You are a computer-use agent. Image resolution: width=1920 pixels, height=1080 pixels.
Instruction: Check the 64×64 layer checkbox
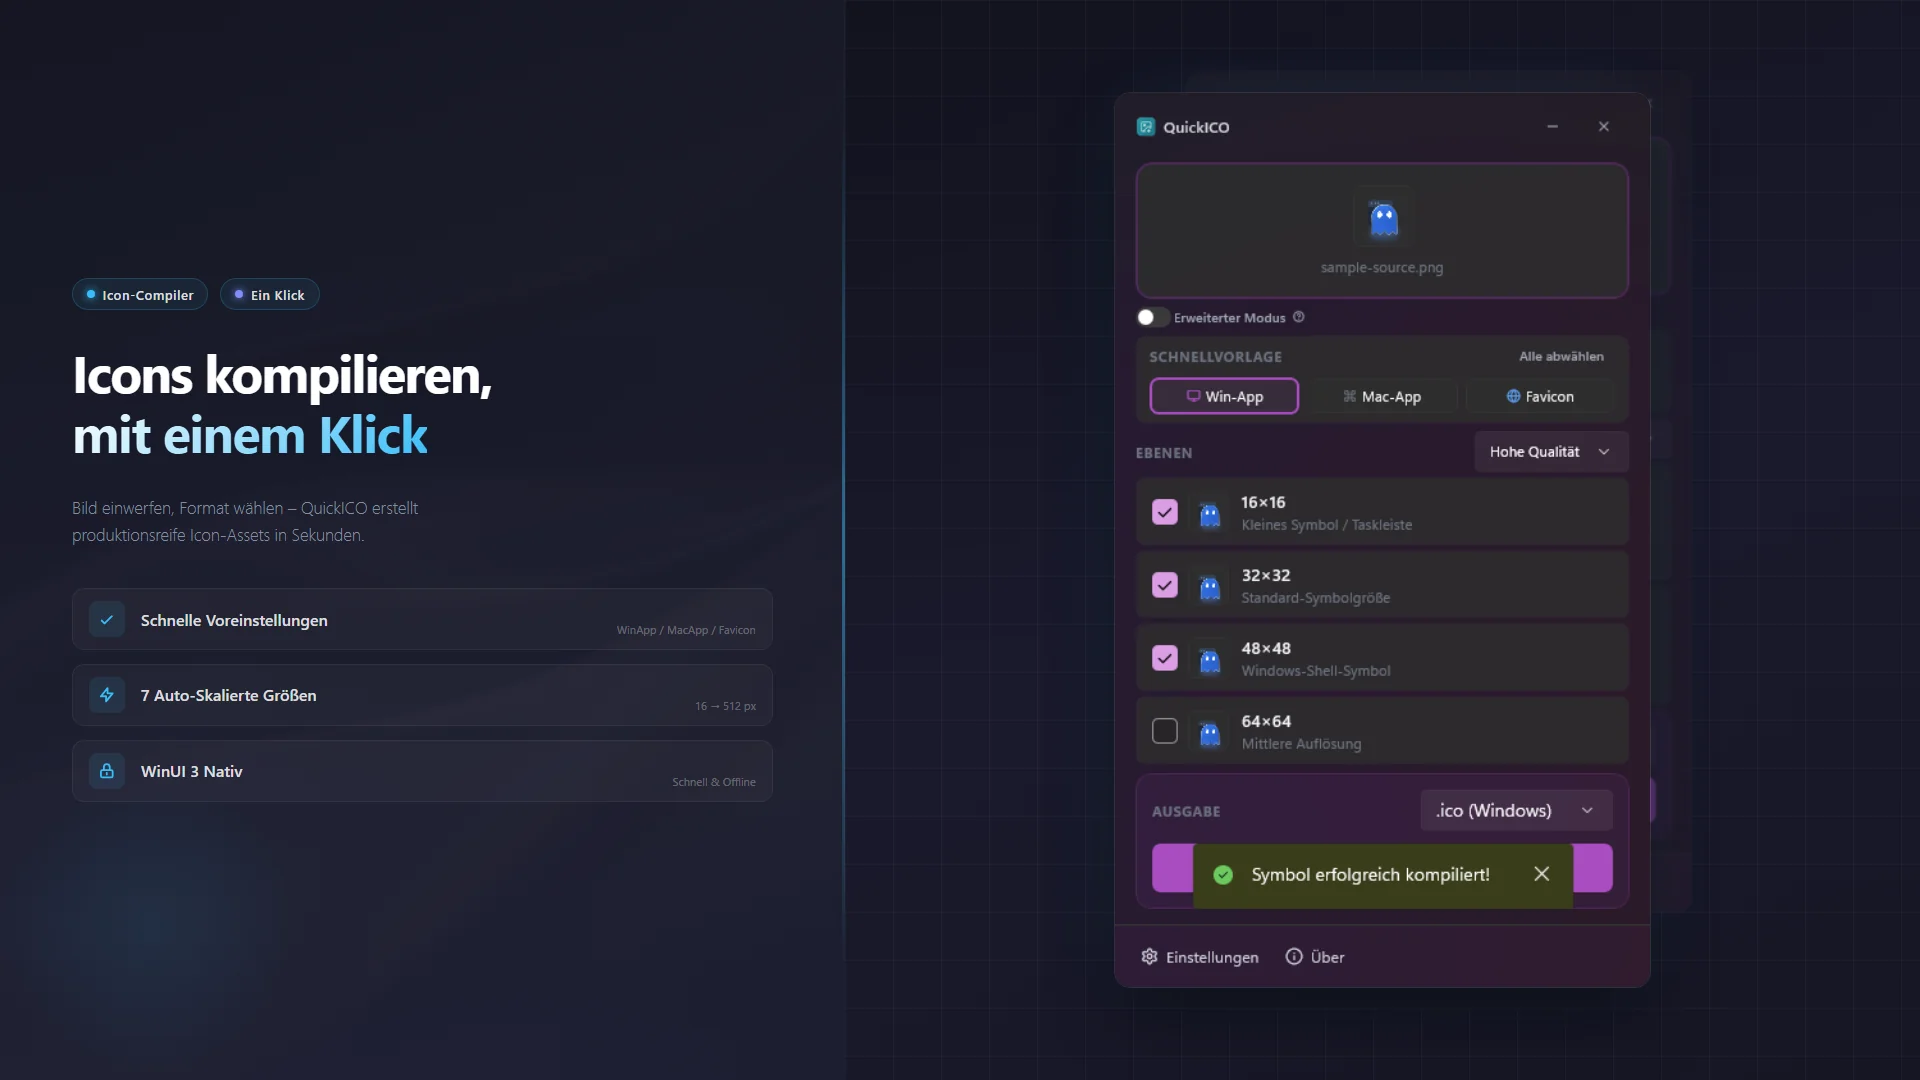1165,731
